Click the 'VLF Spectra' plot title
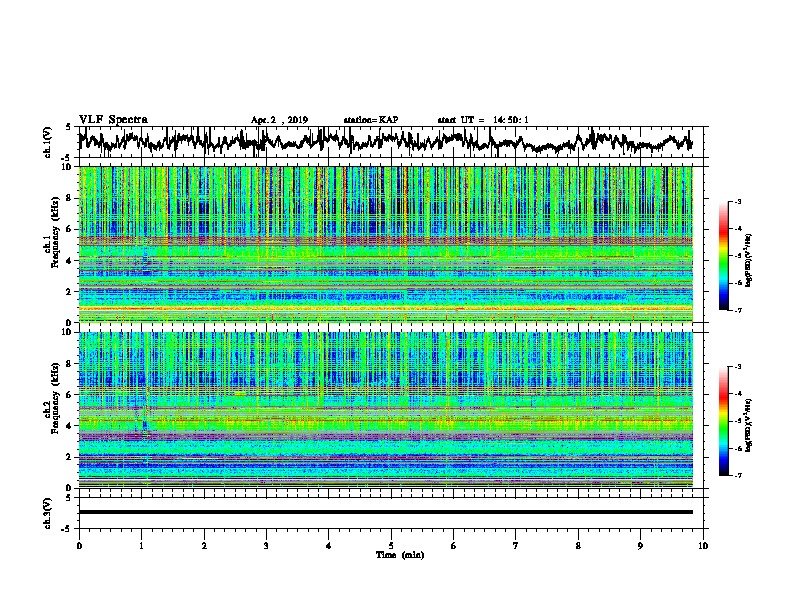 (x=113, y=119)
